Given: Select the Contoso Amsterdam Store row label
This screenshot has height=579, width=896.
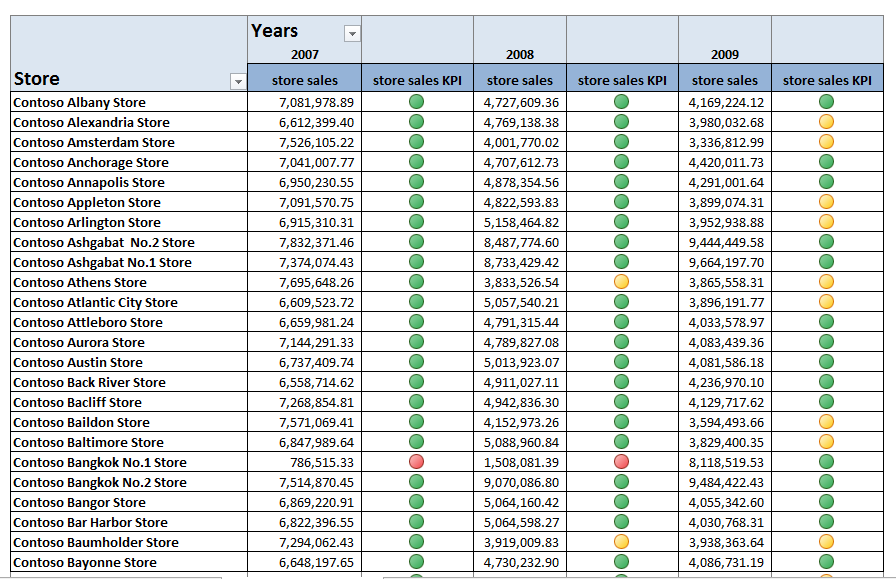Looking at the screenshot, I should (x=129, y=142).
